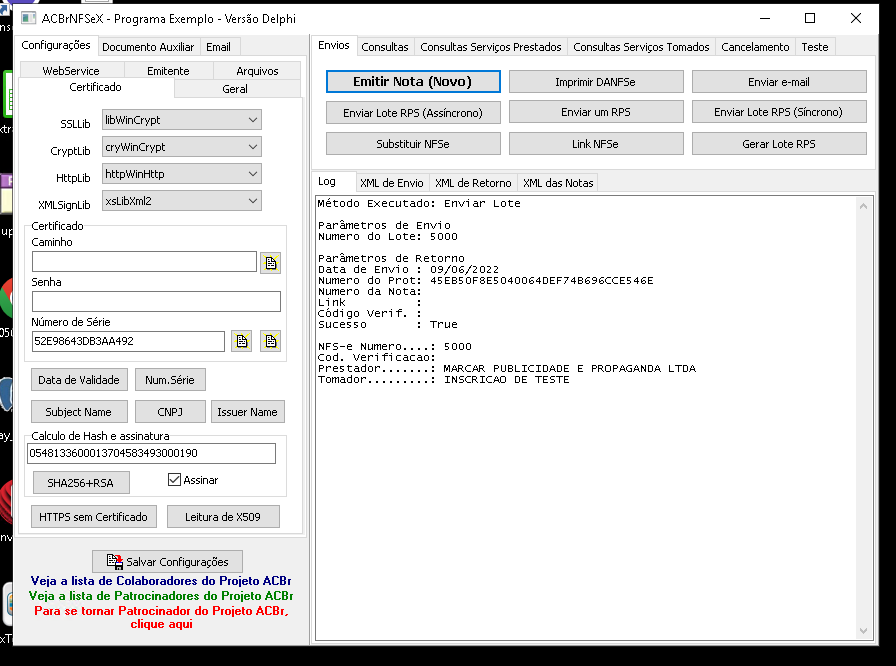Click the Issuer Name button
This screenshot has height=666, width=896.
click(247, 412)
